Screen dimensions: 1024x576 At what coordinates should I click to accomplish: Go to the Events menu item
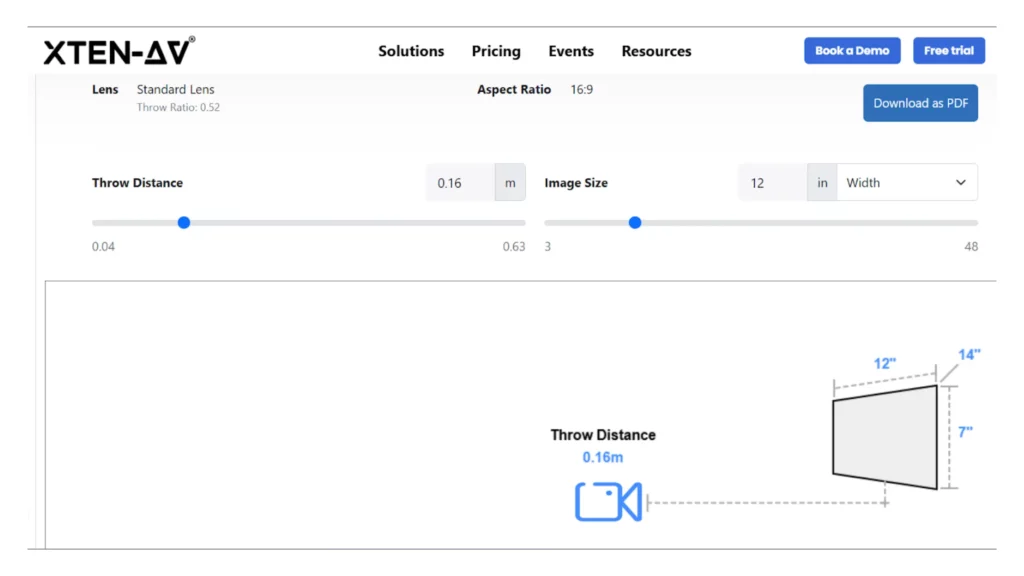click(x=571, y=51)
